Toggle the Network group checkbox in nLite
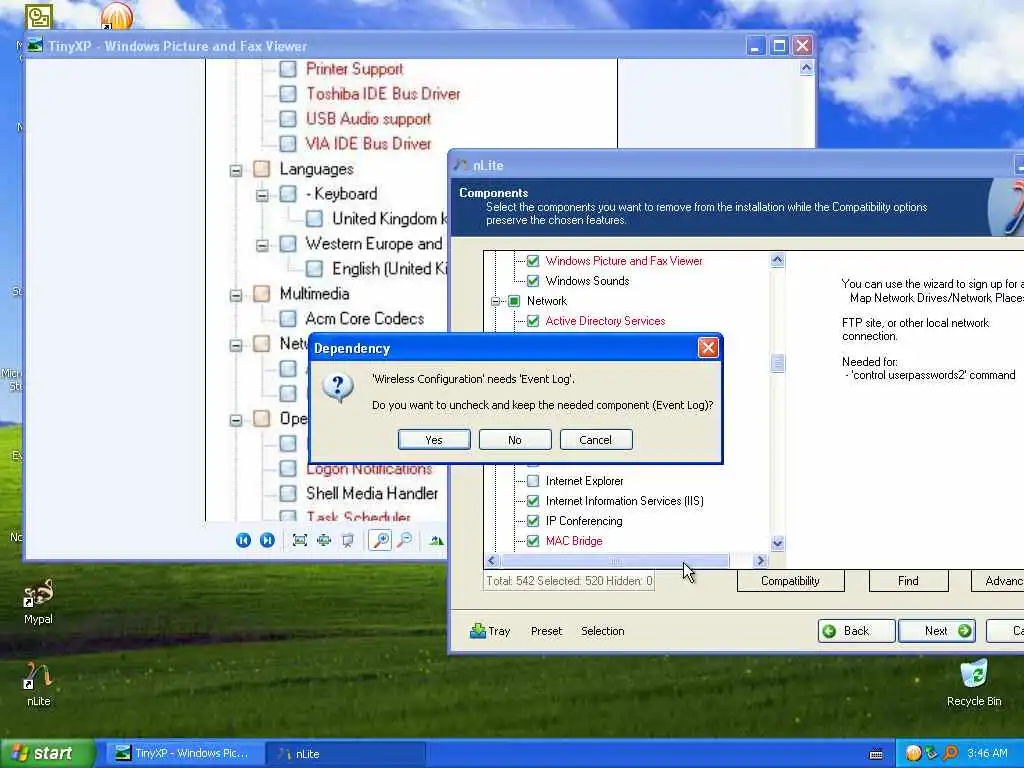The width and height of the screenshot is (1024, 768). (x=514, y=301)
